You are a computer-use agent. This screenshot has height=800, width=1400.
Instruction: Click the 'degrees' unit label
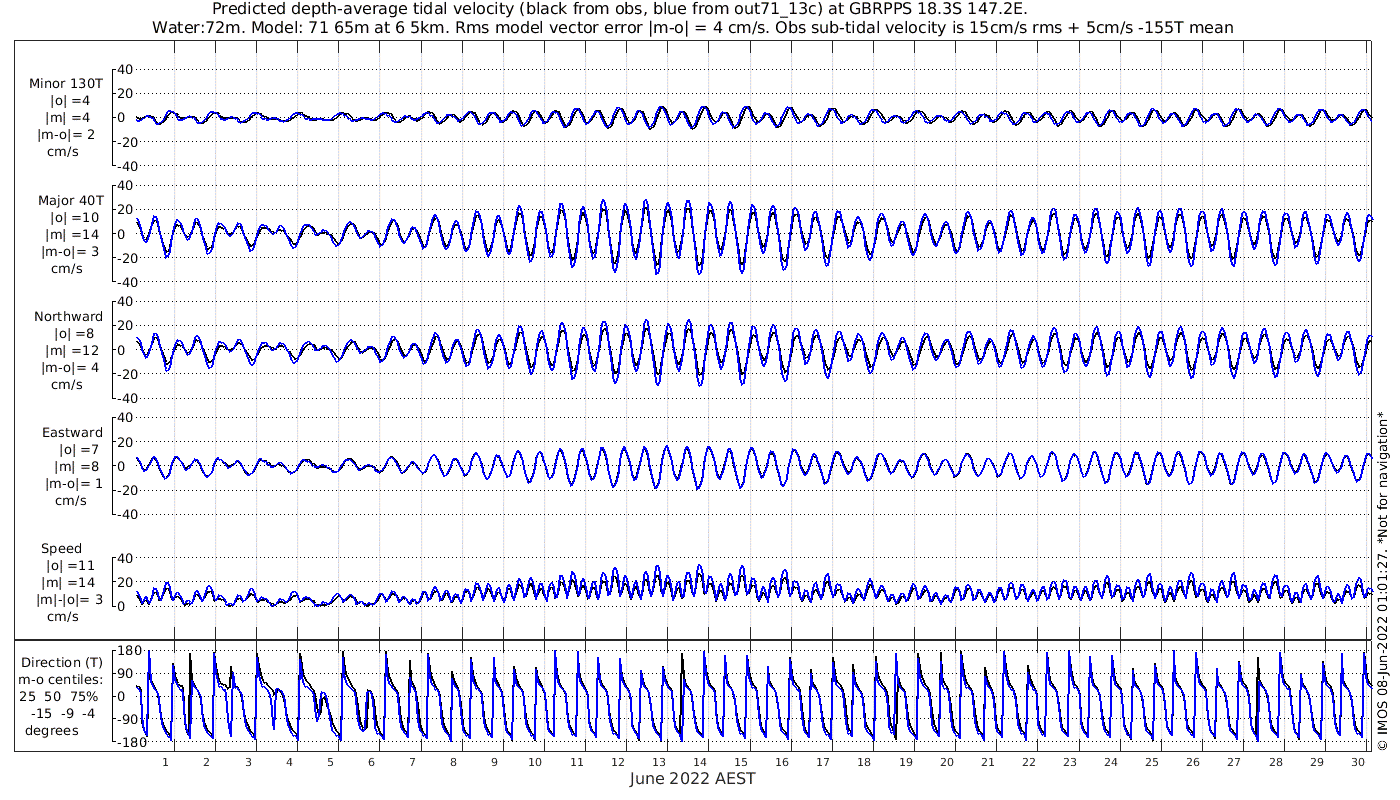coord(52,730)
